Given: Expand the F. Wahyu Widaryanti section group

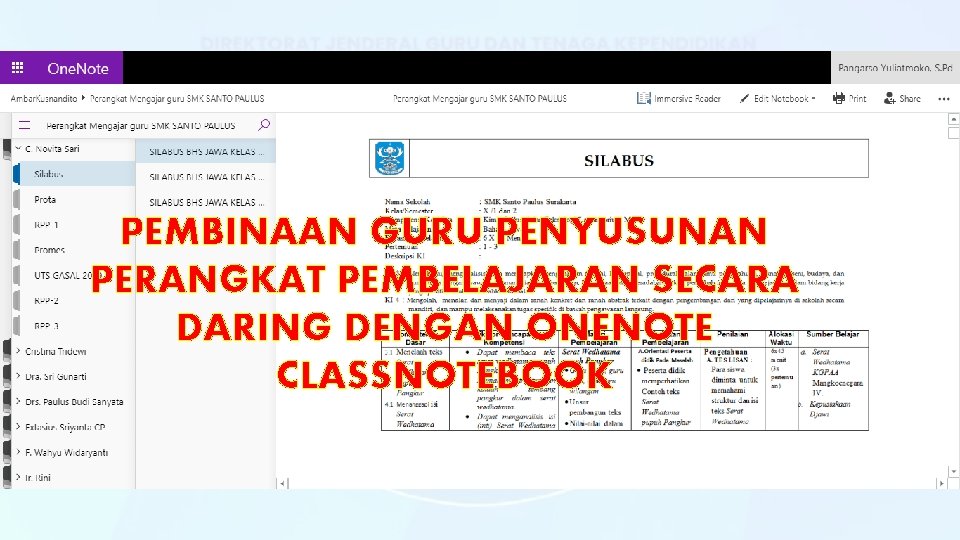Looking at the screenshot, I should 18,452.
